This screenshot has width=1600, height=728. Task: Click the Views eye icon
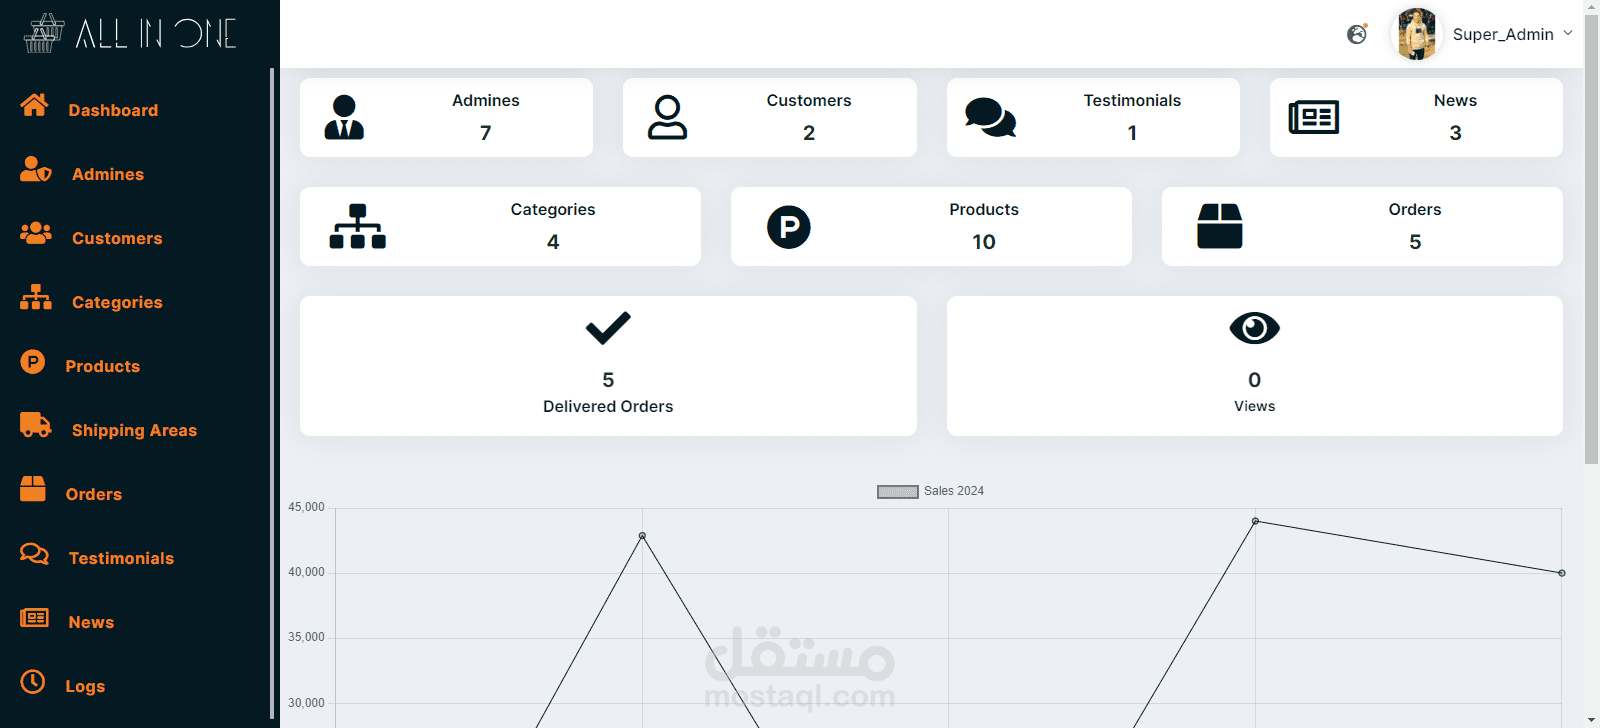1255,328
